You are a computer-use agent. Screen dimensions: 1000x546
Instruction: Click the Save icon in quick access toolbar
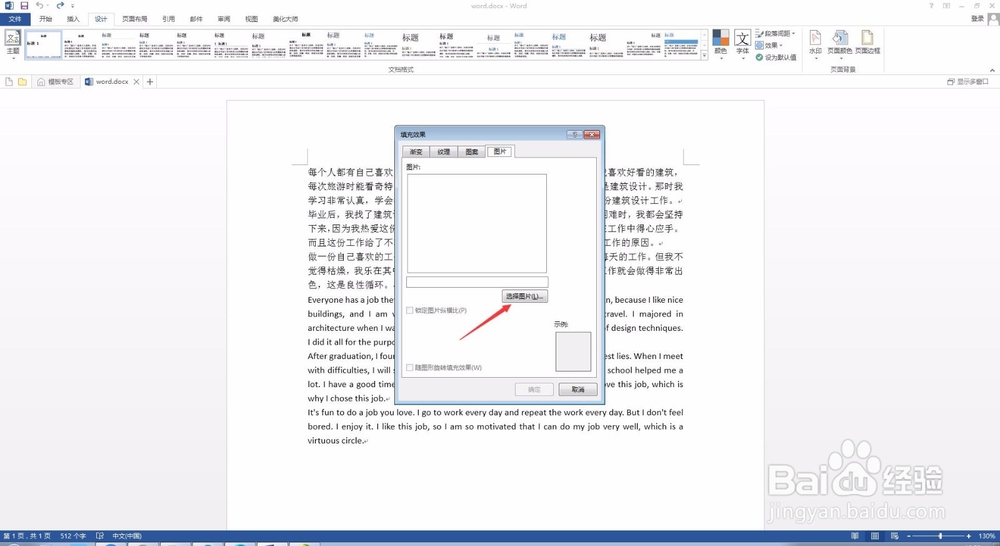[x=24, y=5]
